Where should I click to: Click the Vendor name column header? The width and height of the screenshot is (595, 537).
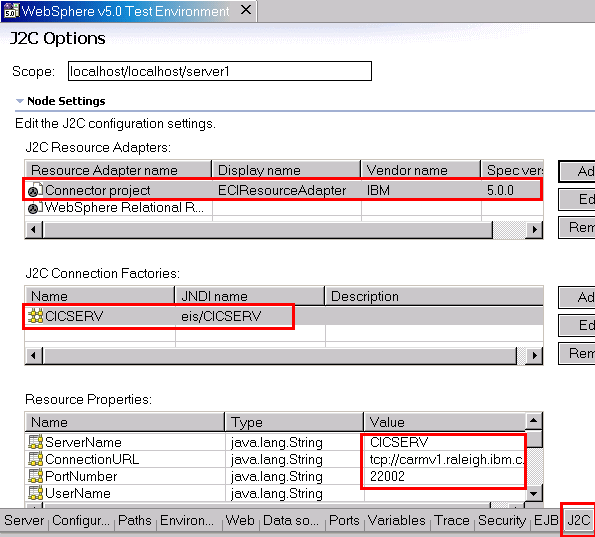pos(420,170)
